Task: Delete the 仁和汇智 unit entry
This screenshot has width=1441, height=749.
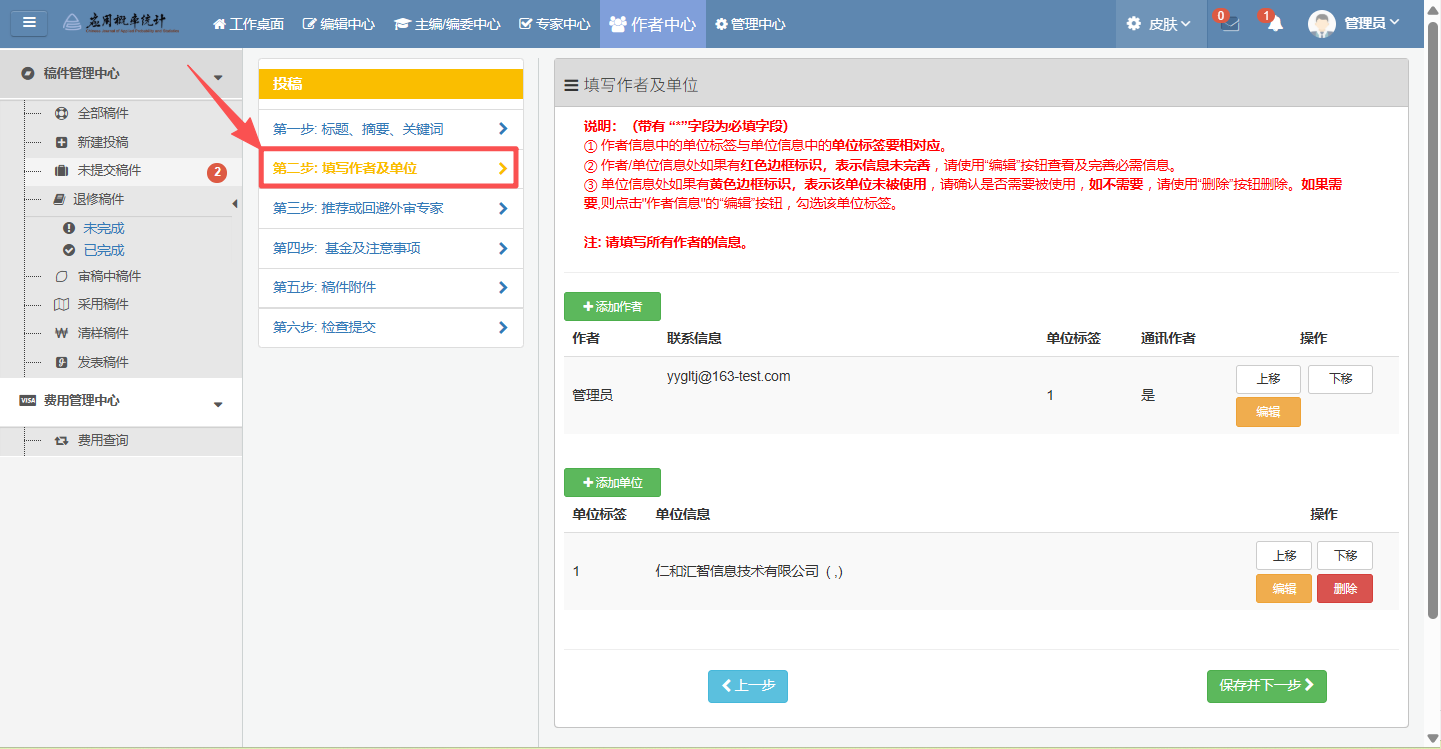Action: pyautogui.click(x=1344, y=589)
